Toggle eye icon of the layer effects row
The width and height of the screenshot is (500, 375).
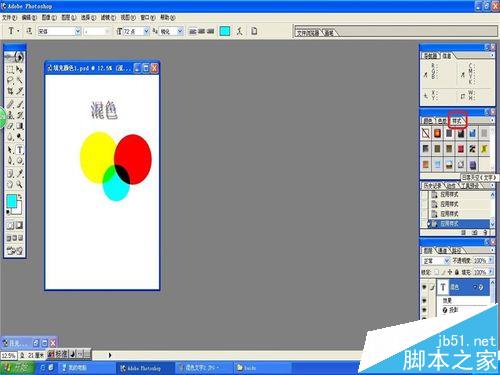pyautogui.click(x=424, y=301)
